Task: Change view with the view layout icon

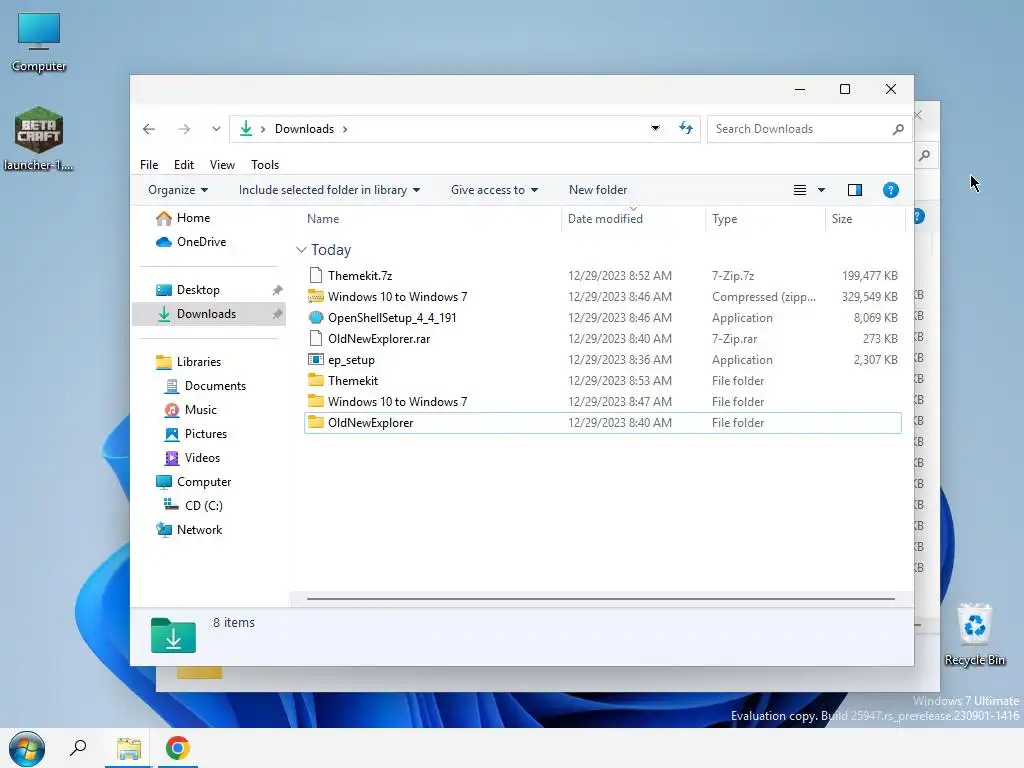Action: click(799, 190)
